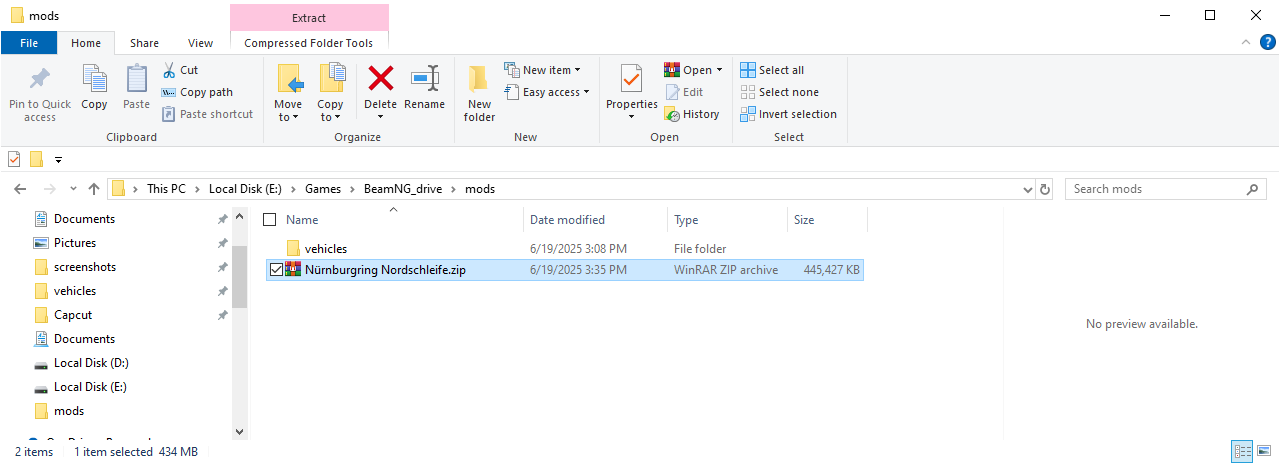Open the WinRAR Open dropdown arrow
Viewport: 1280px width, 464px height.
[x=719, y=70]
